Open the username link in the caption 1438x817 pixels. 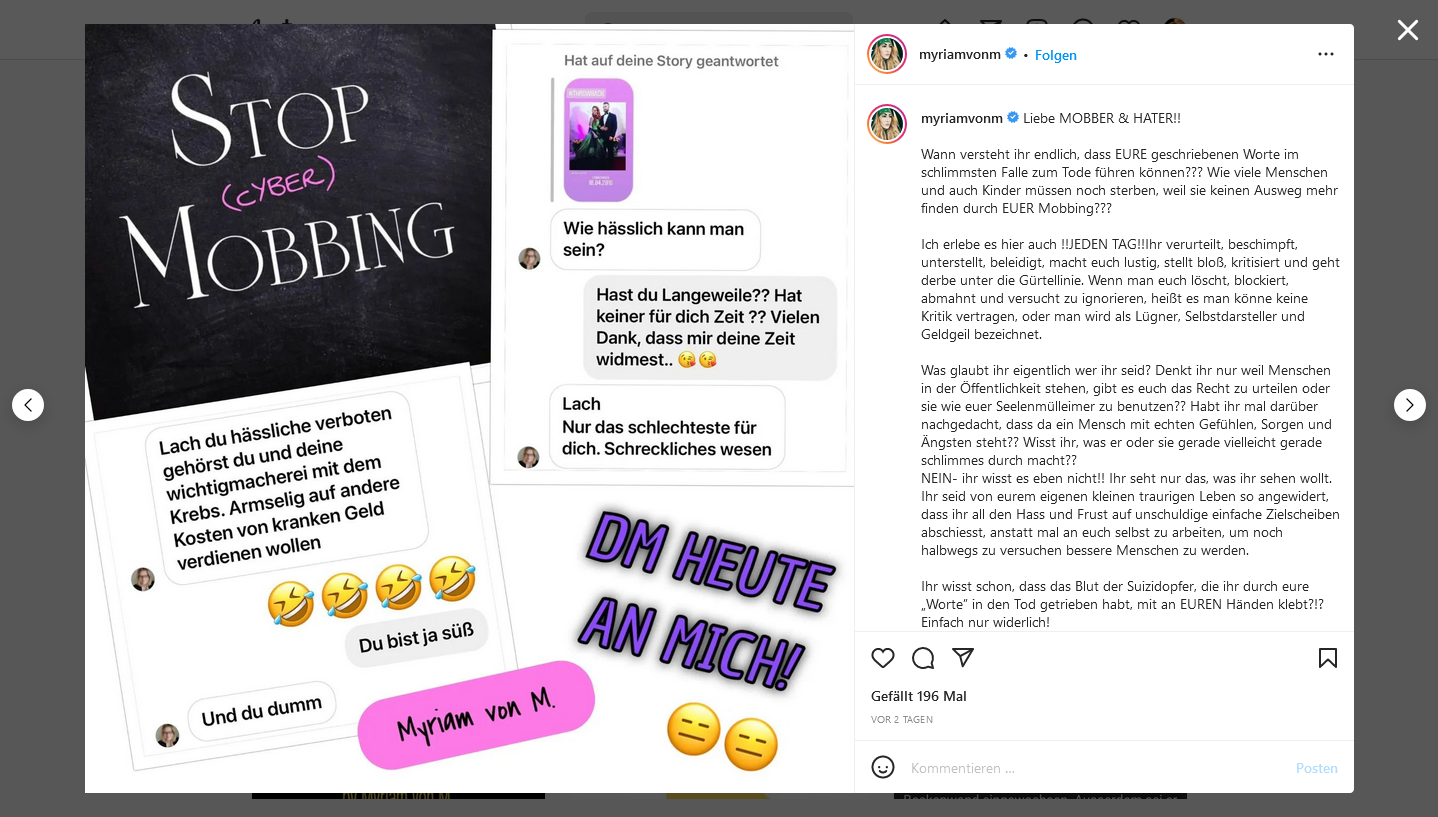click(x=962, y=118)
